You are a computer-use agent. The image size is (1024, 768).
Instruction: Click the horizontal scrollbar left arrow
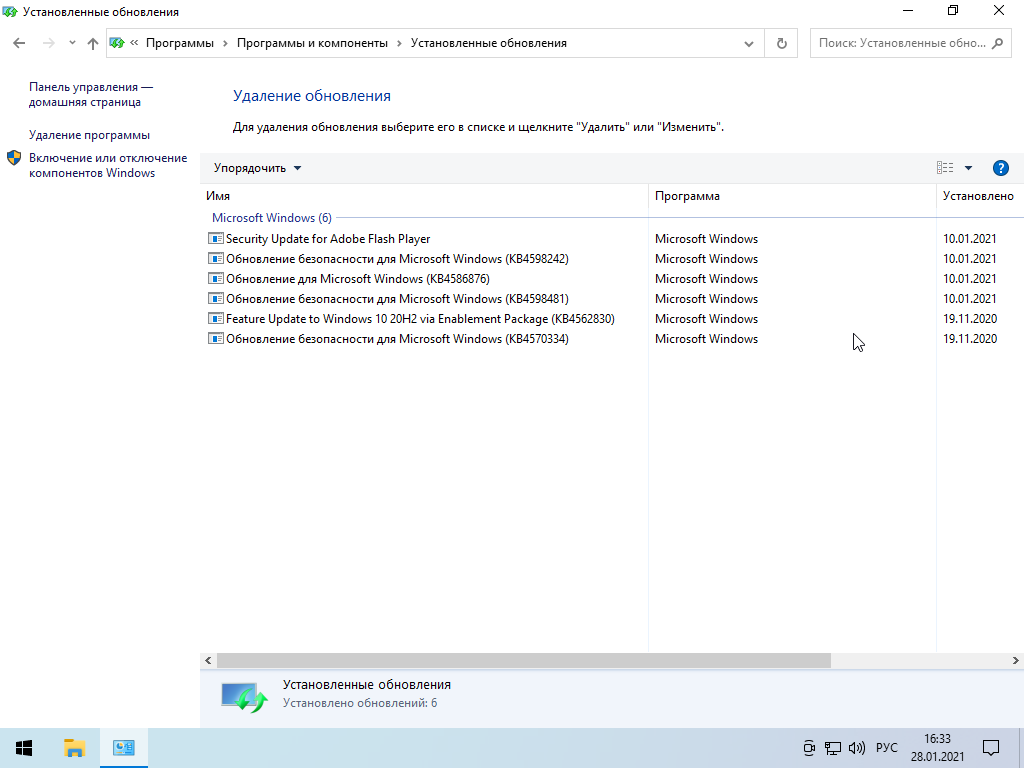pos(208,660)
